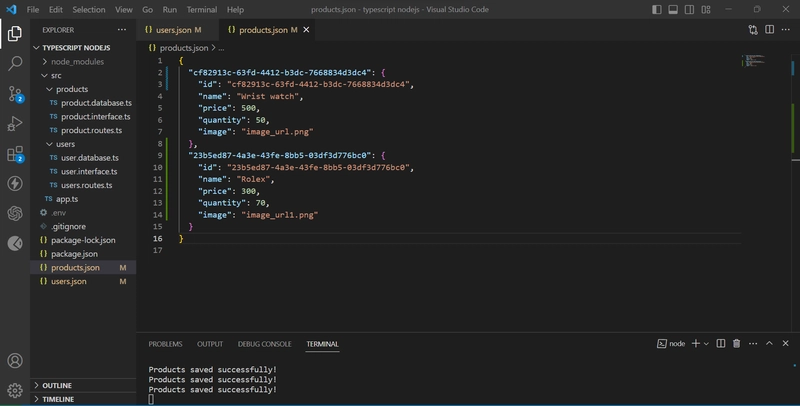Switch to the DEBUG CONSOLE tab

pos(264,344)
